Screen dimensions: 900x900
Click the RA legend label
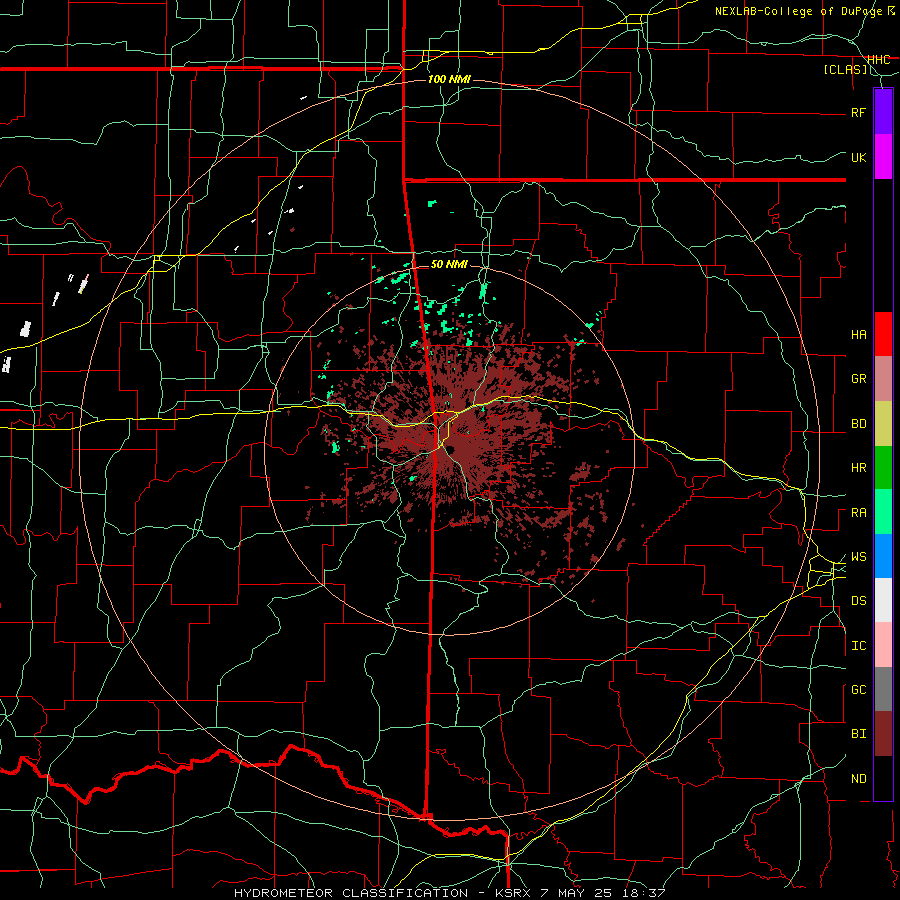click(x=858, y=513)
